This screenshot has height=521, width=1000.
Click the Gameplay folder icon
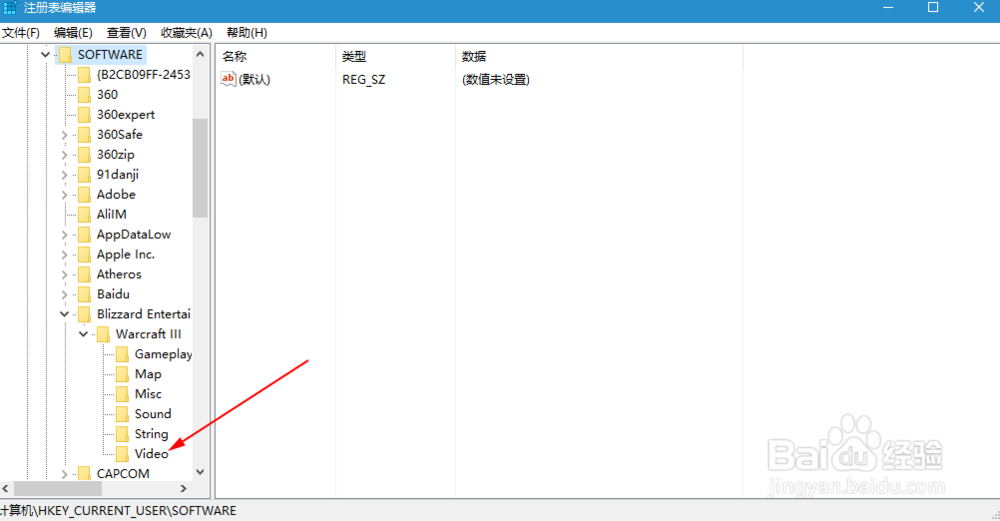point(122,354)
